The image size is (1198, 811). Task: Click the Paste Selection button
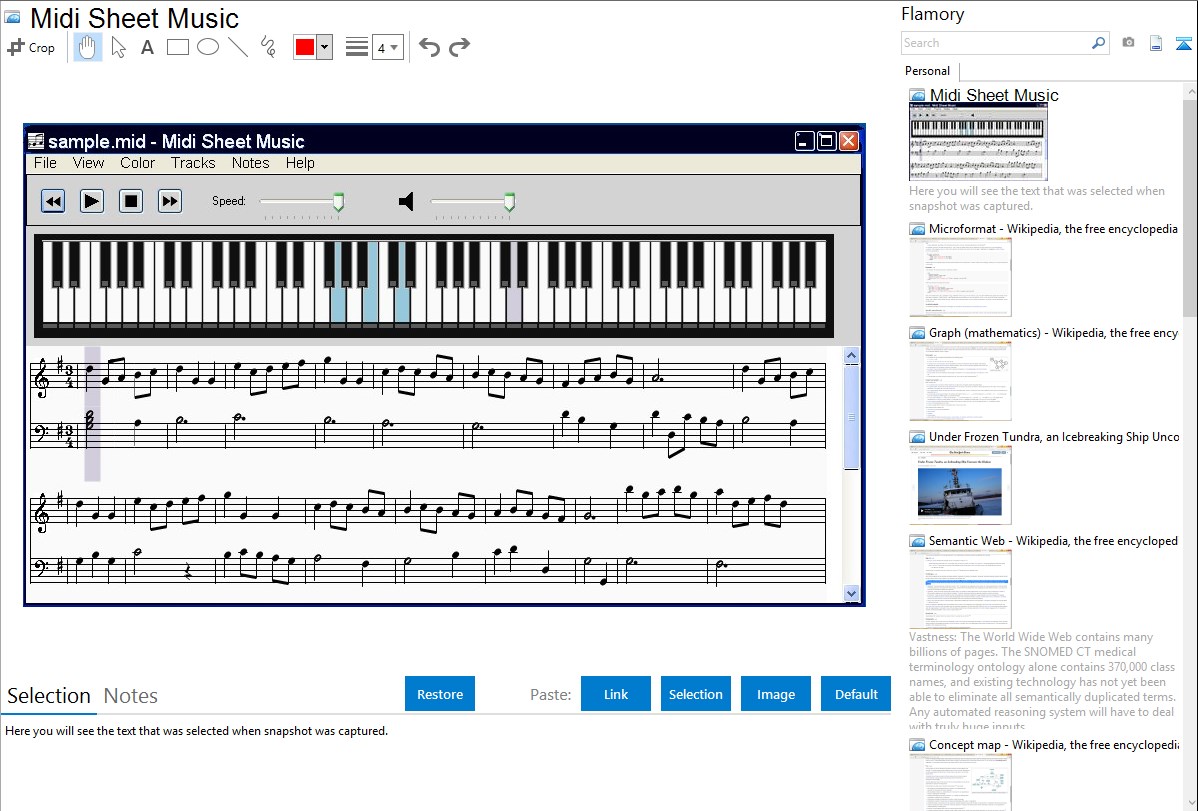(696, 694)
